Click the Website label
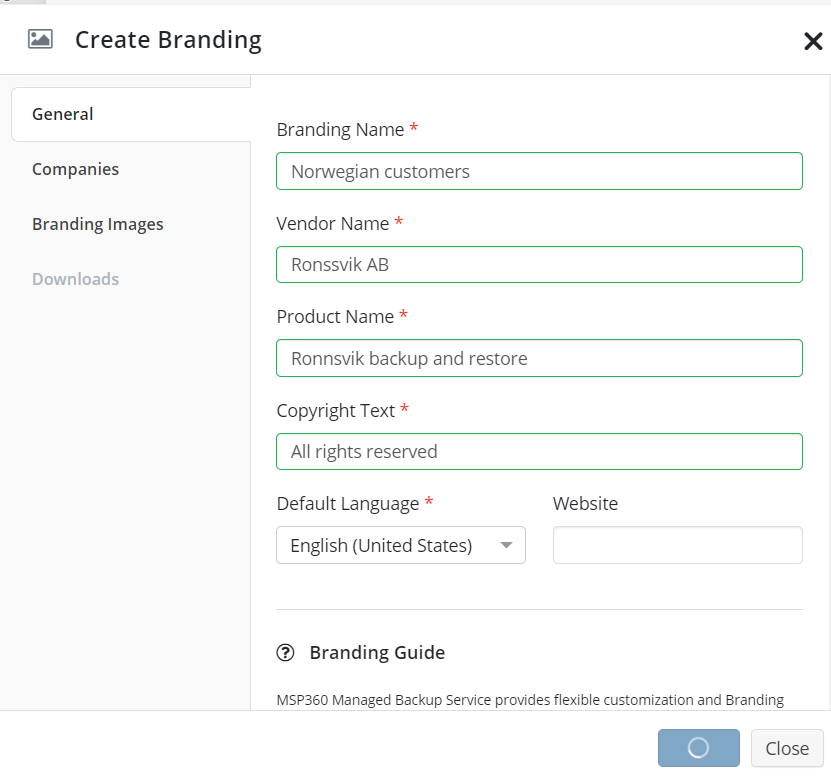This screenshot has height=778, width=831. [x=585, y=503]
